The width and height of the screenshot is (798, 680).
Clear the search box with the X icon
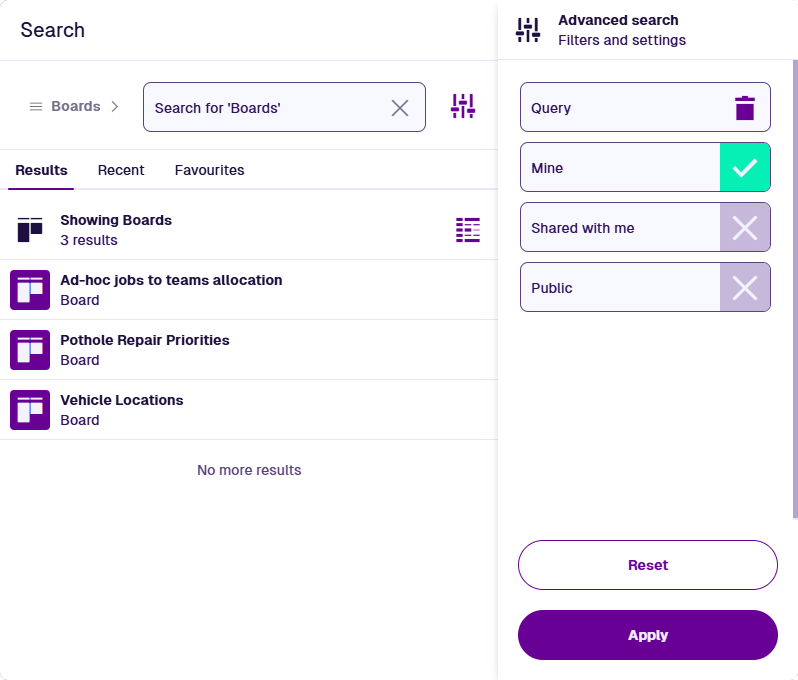click(400, 108)
